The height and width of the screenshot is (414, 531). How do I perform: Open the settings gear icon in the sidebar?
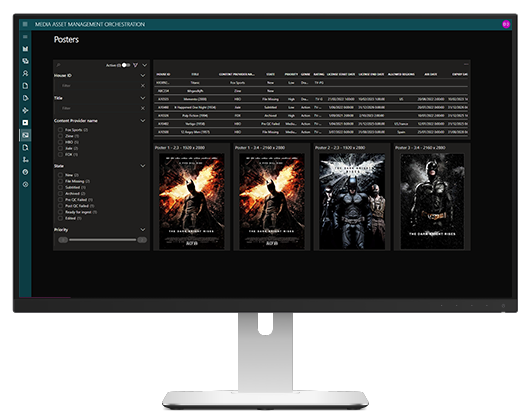pyautogui.click(x=25, y=184)
